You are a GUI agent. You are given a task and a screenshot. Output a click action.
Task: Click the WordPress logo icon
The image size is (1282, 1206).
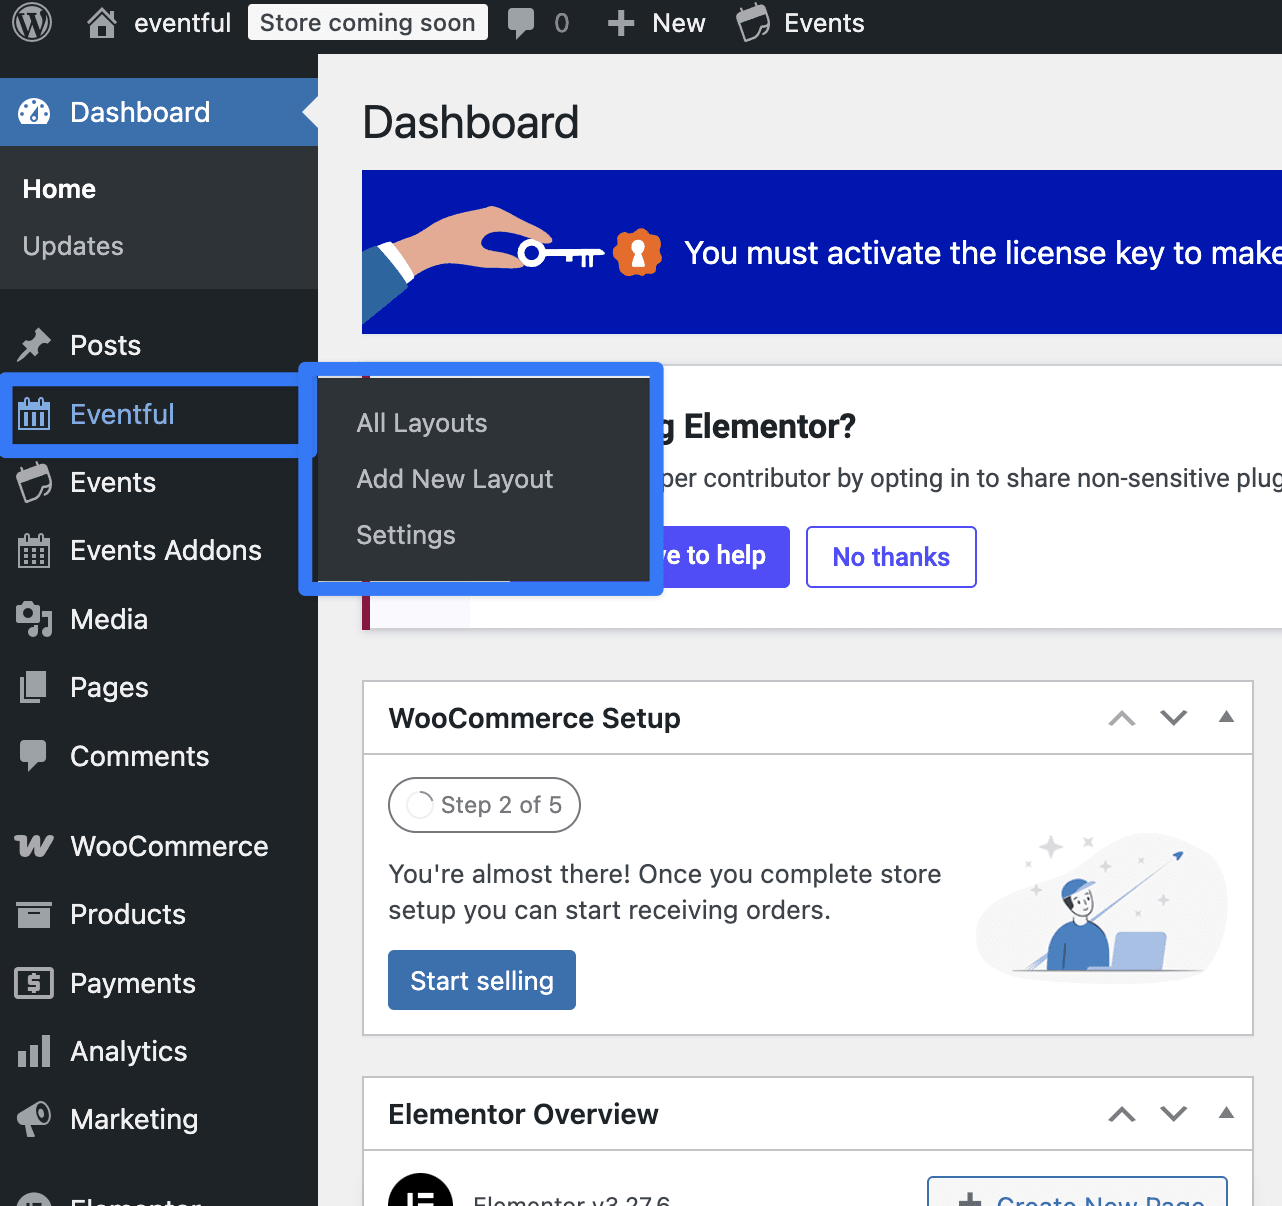(32, 22)
